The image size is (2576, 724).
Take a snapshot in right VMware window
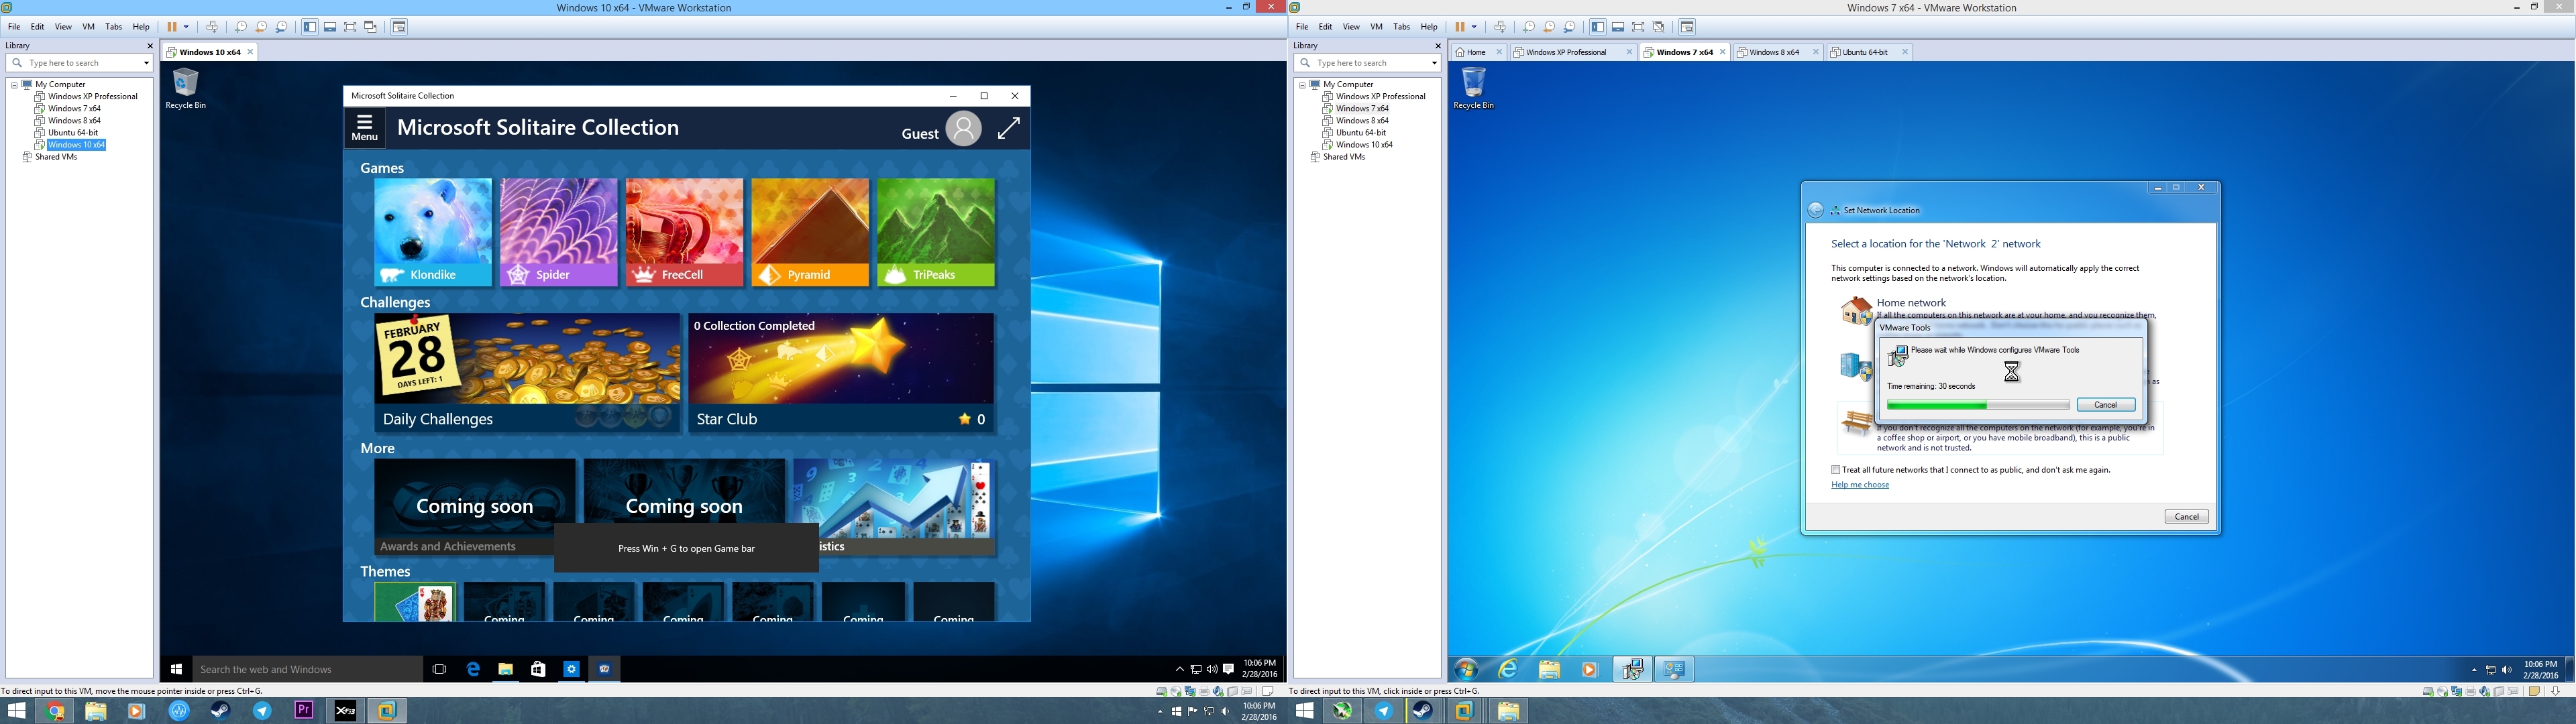pyautogui.click(x=1528, y=27)
